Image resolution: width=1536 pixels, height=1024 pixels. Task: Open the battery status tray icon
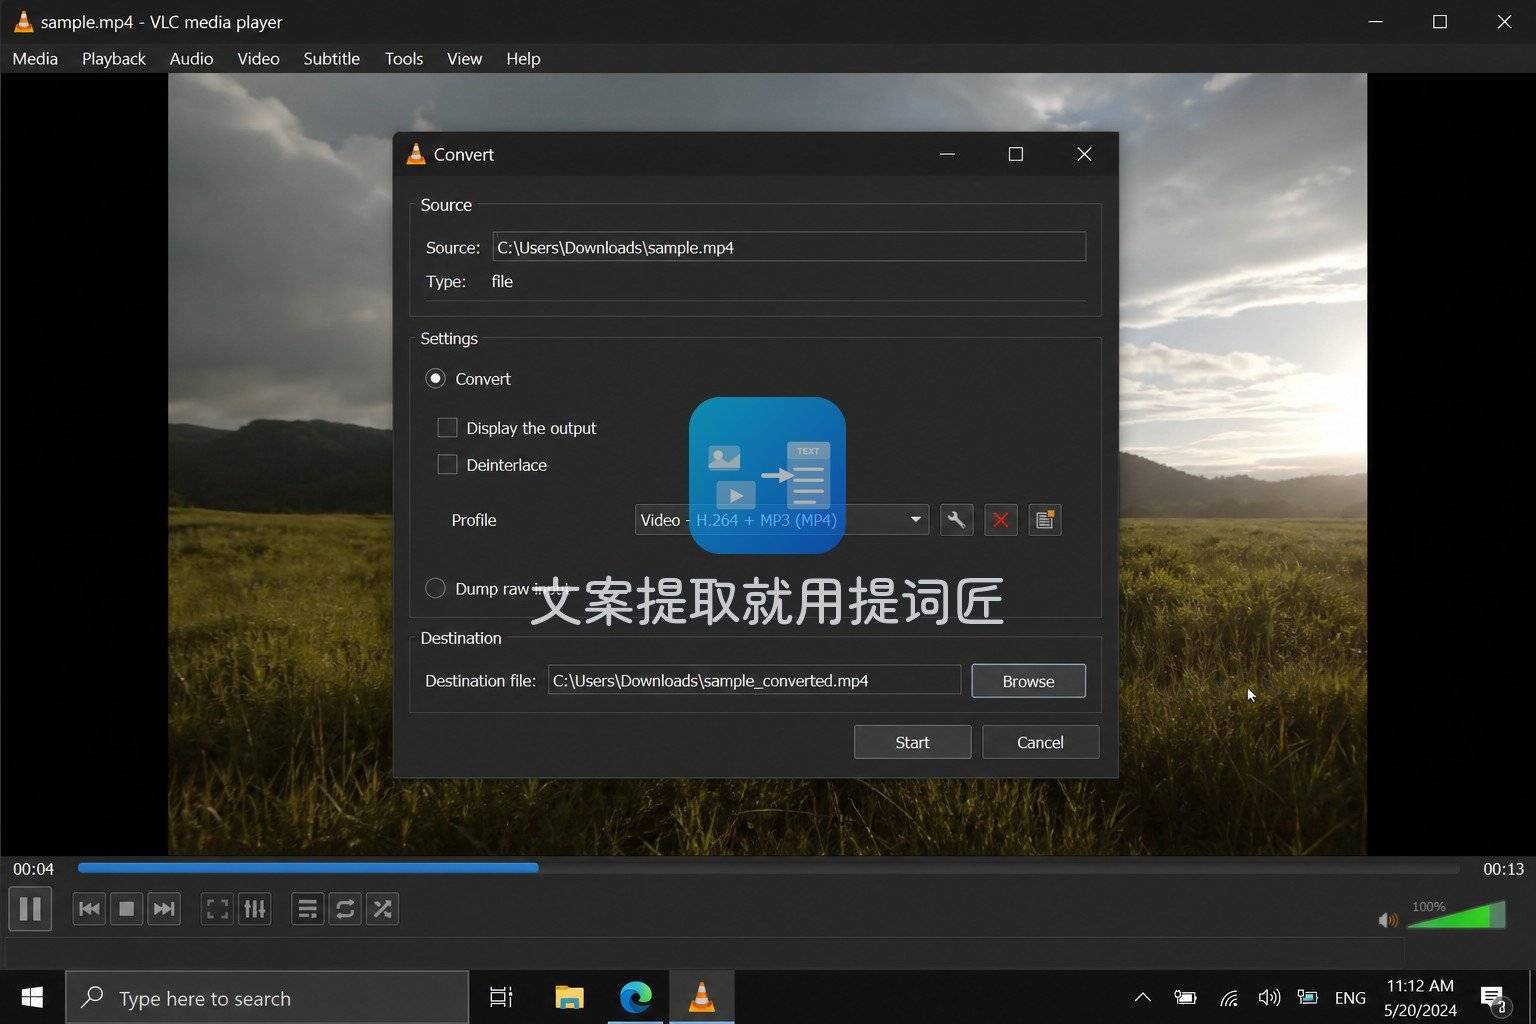point(1185,997)
